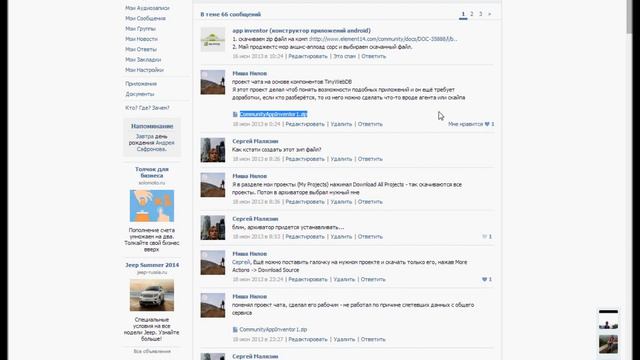Reply to the TinyWebDB chat project post
Screen dimensions: 640x360
(x=370, y=124)
